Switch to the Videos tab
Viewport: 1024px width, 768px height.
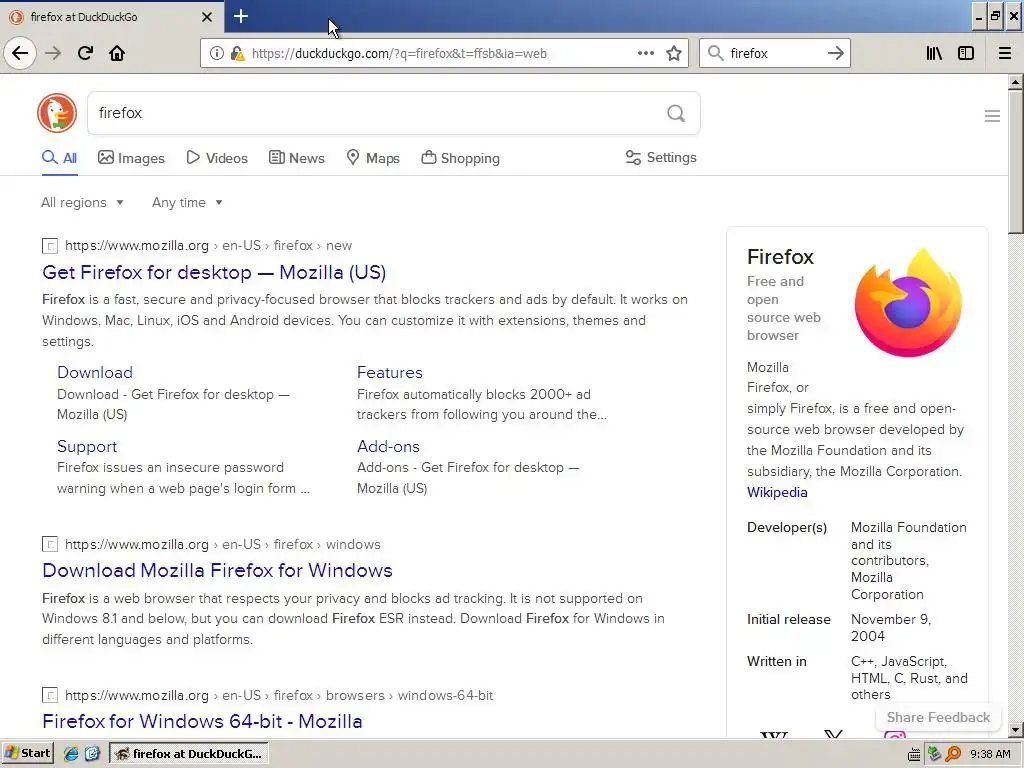(217, 158)
